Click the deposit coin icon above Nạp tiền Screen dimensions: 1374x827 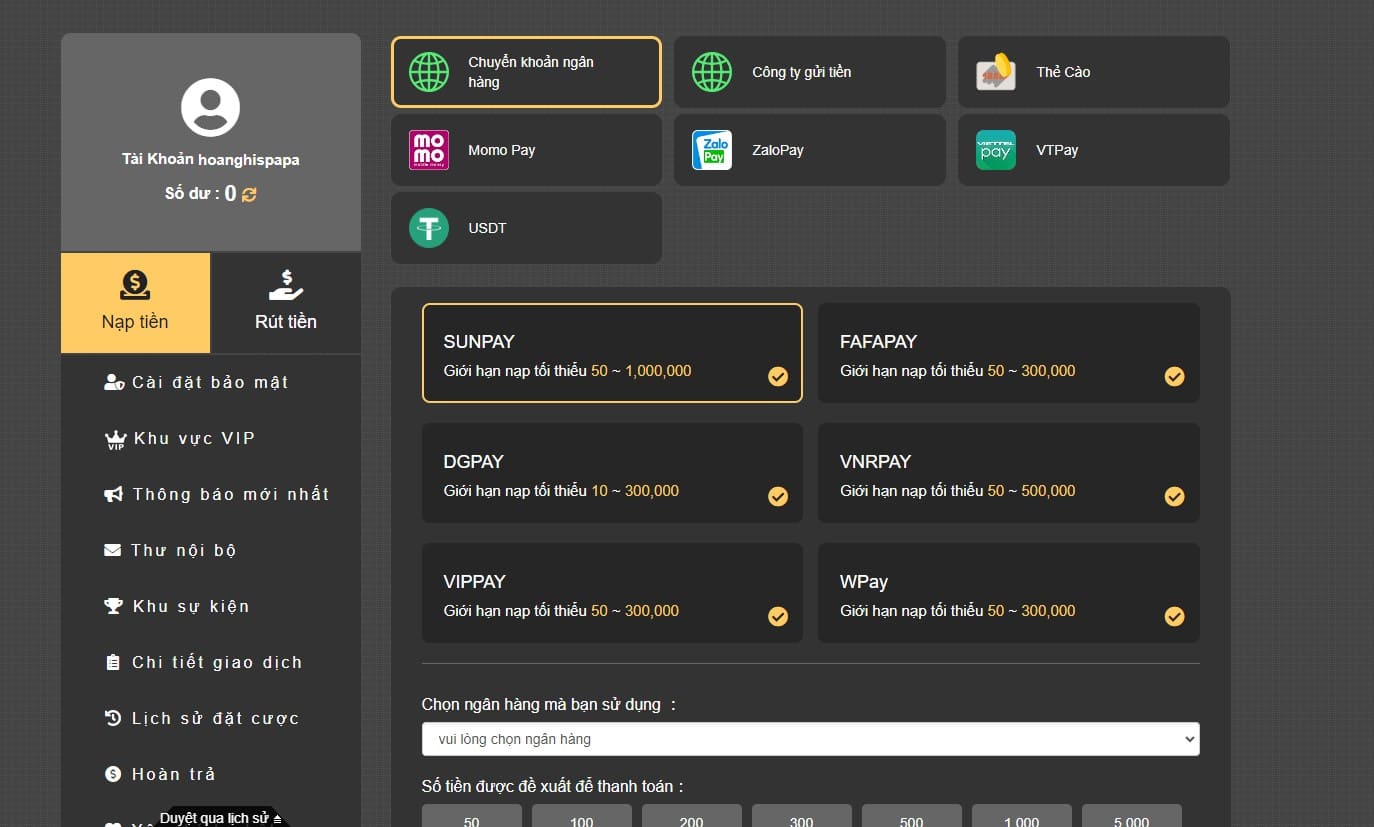(x=135, y=285)
